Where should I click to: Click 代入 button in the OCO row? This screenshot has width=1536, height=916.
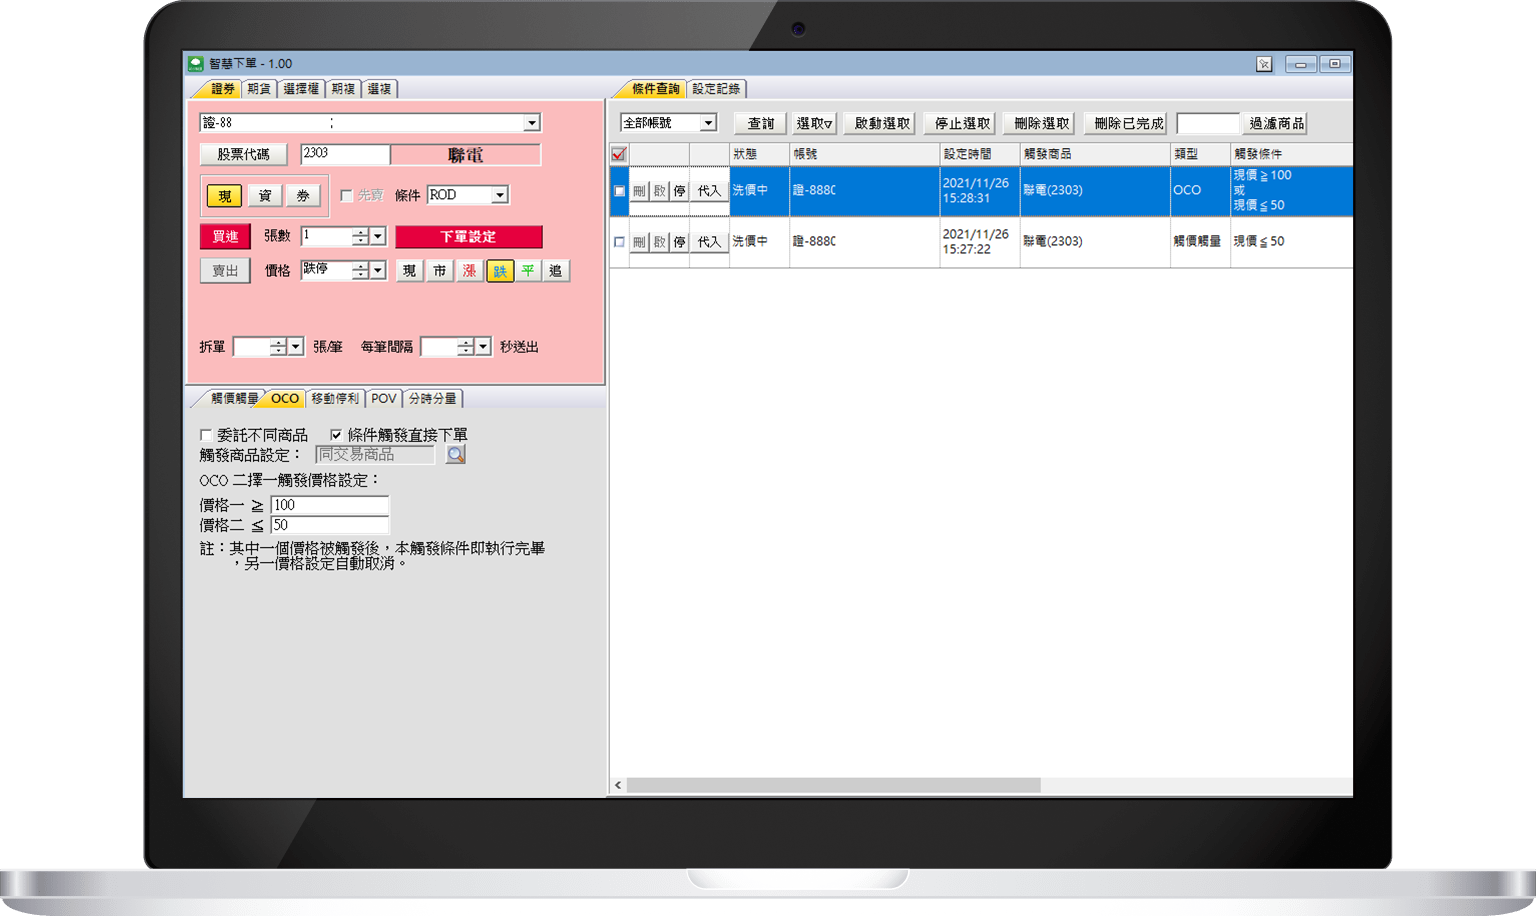tap(709, 191)
